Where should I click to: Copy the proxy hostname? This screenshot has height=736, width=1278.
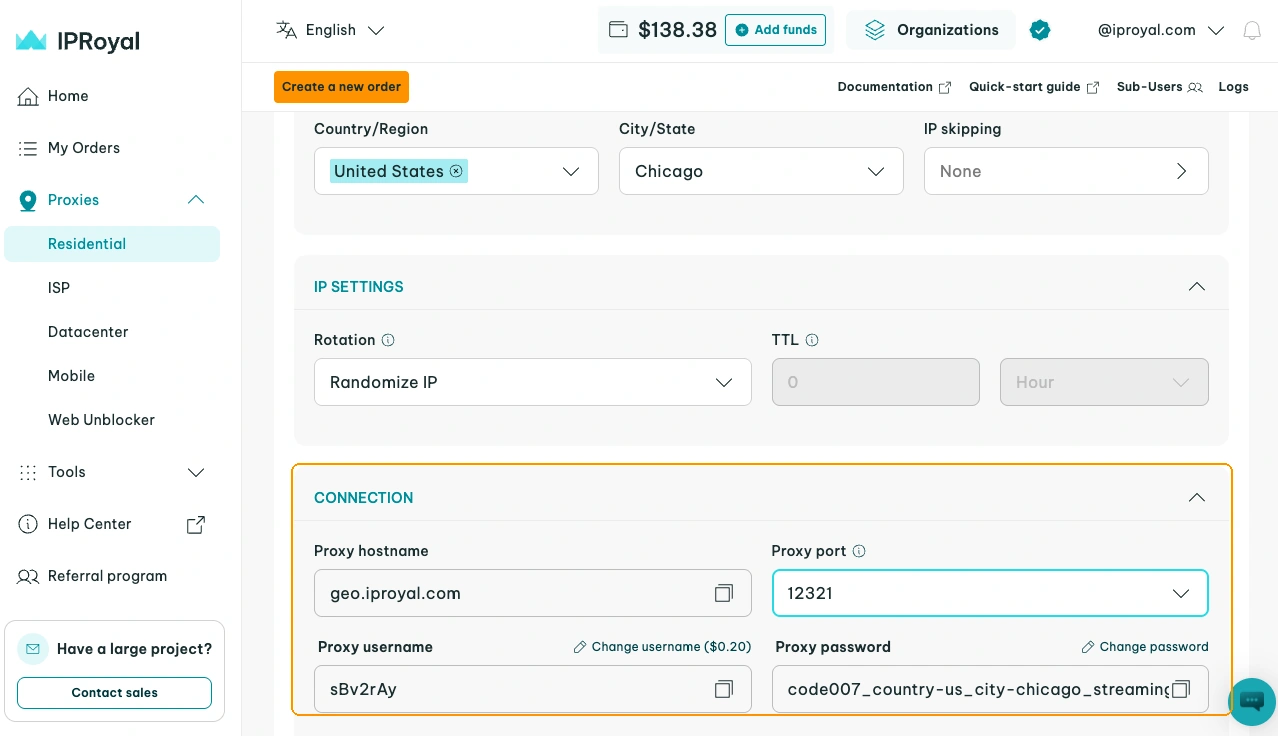tap(724, 593)
